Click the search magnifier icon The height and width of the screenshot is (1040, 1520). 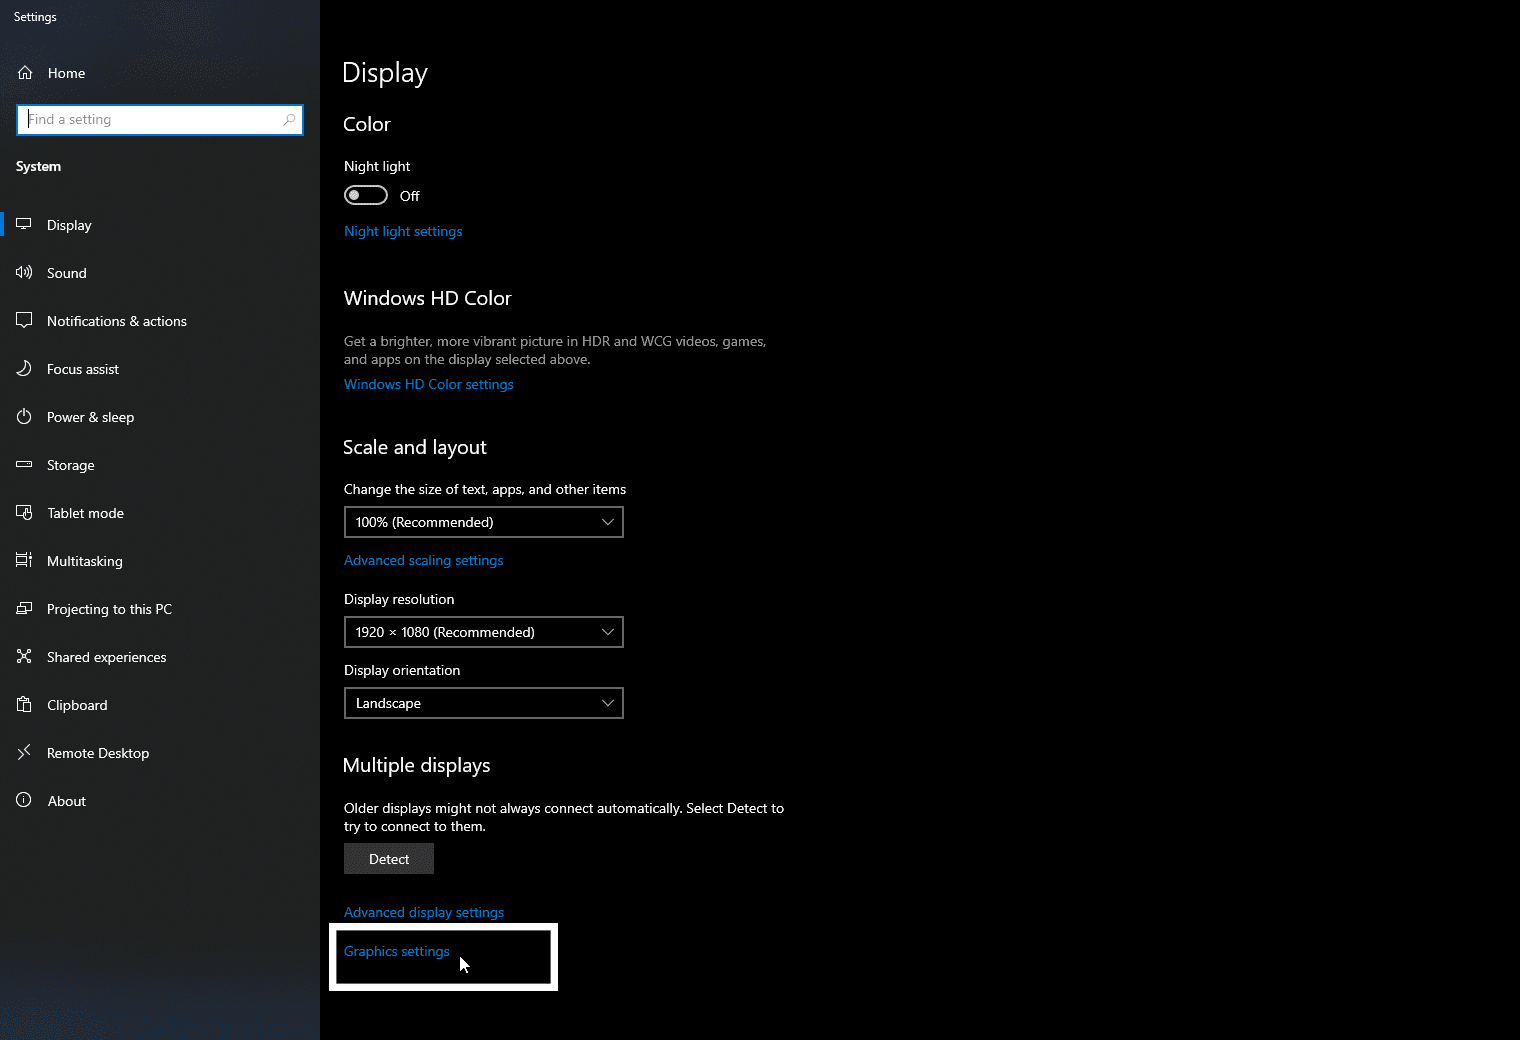pyautogui.click(x=289, y=120)
